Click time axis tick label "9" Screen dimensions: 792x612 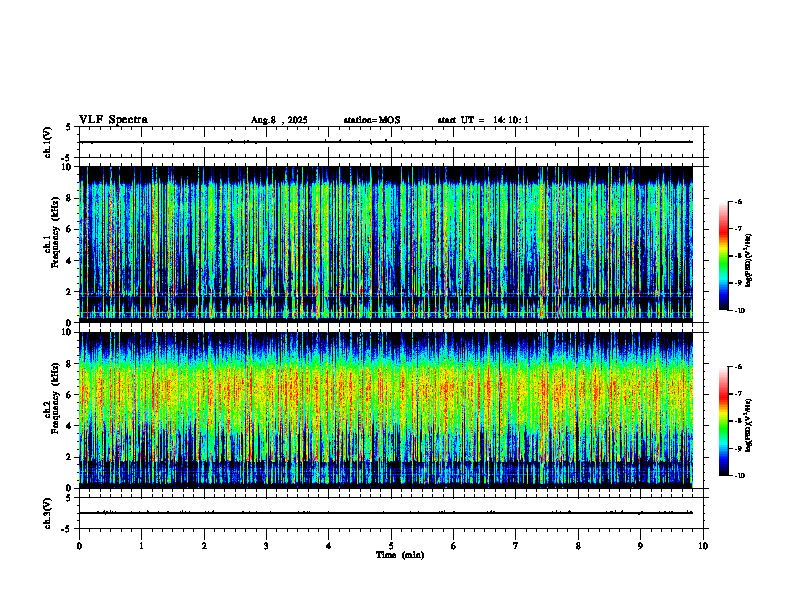[x=640, y=546]
